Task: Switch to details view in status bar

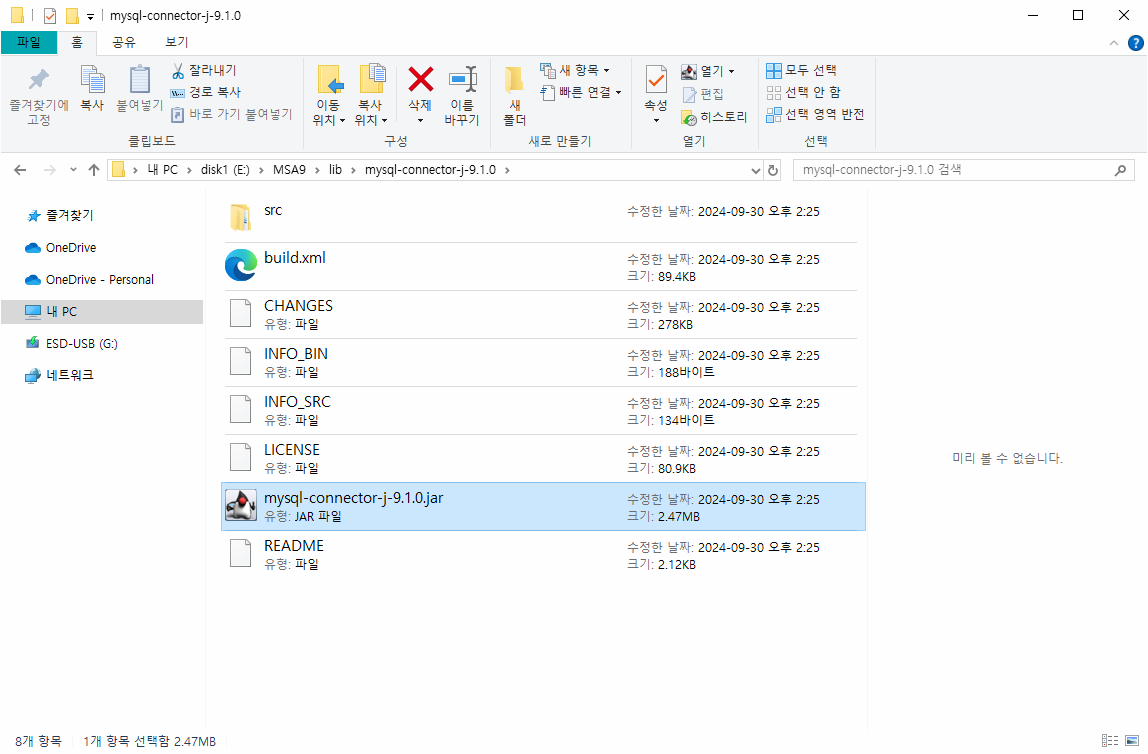Action: point(1110,741)
